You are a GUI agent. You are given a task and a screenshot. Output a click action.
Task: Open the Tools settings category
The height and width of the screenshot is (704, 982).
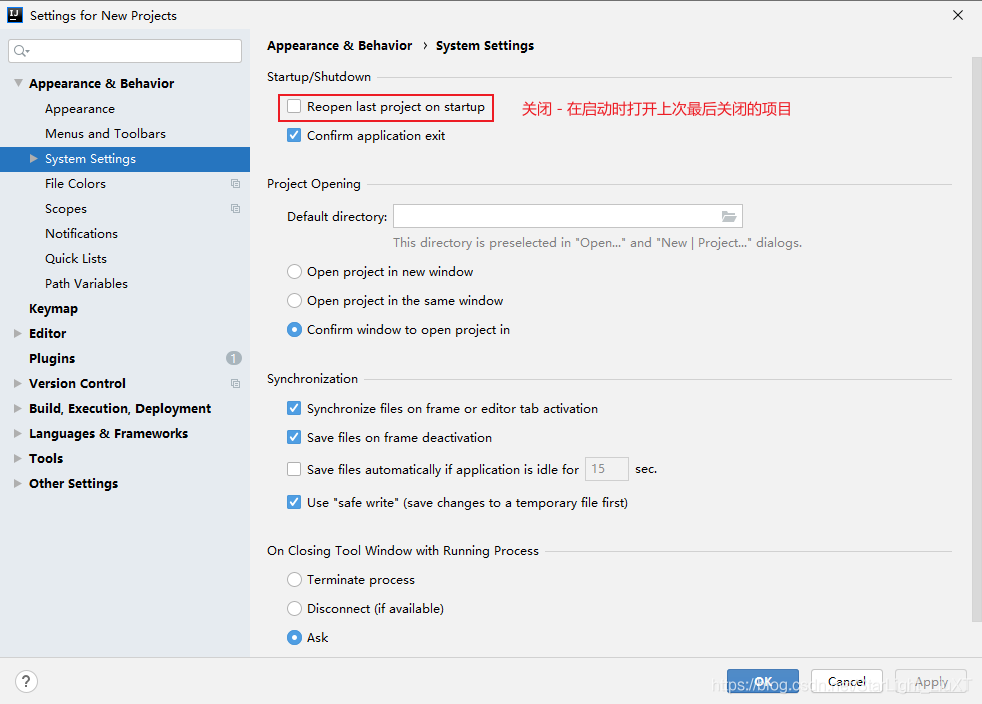coord(46,458)
